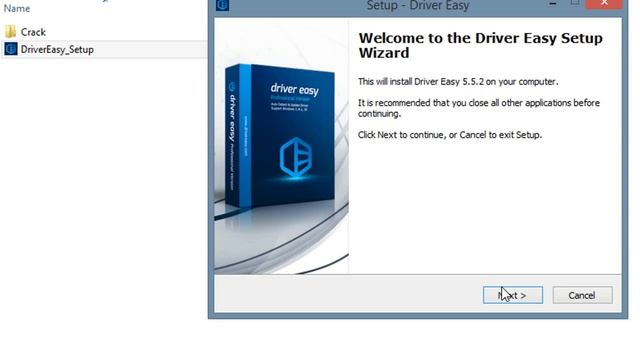The width and height of the screenshot is (640, 360).
Task: Select the DriverEasy_Setup file name
Action: tap(57, 49)
